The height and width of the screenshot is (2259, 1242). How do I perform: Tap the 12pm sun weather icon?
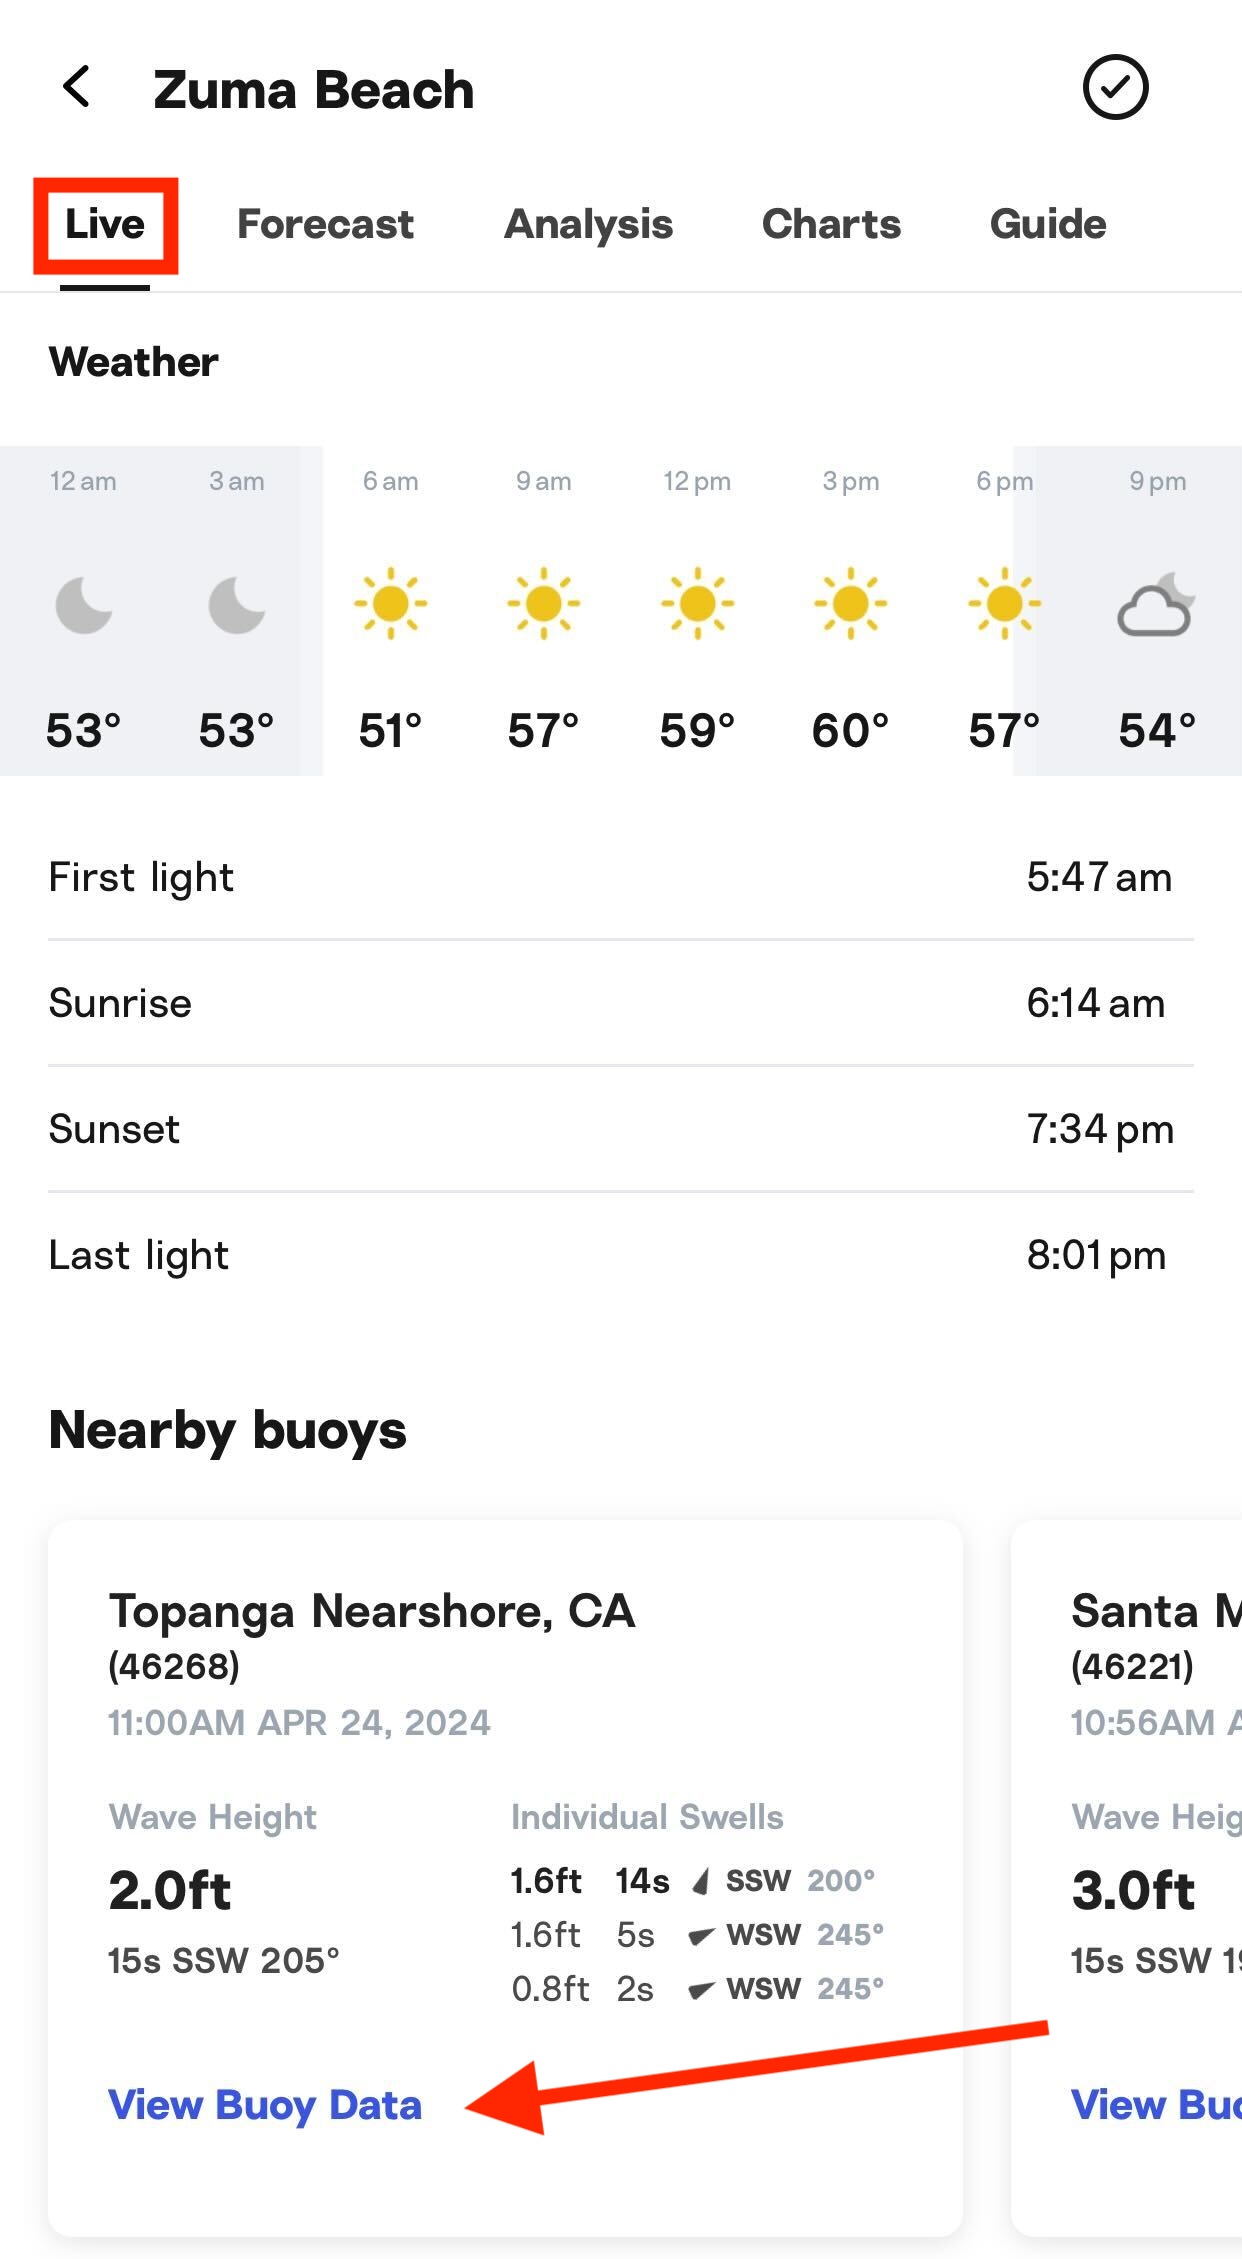click(697, 603)
